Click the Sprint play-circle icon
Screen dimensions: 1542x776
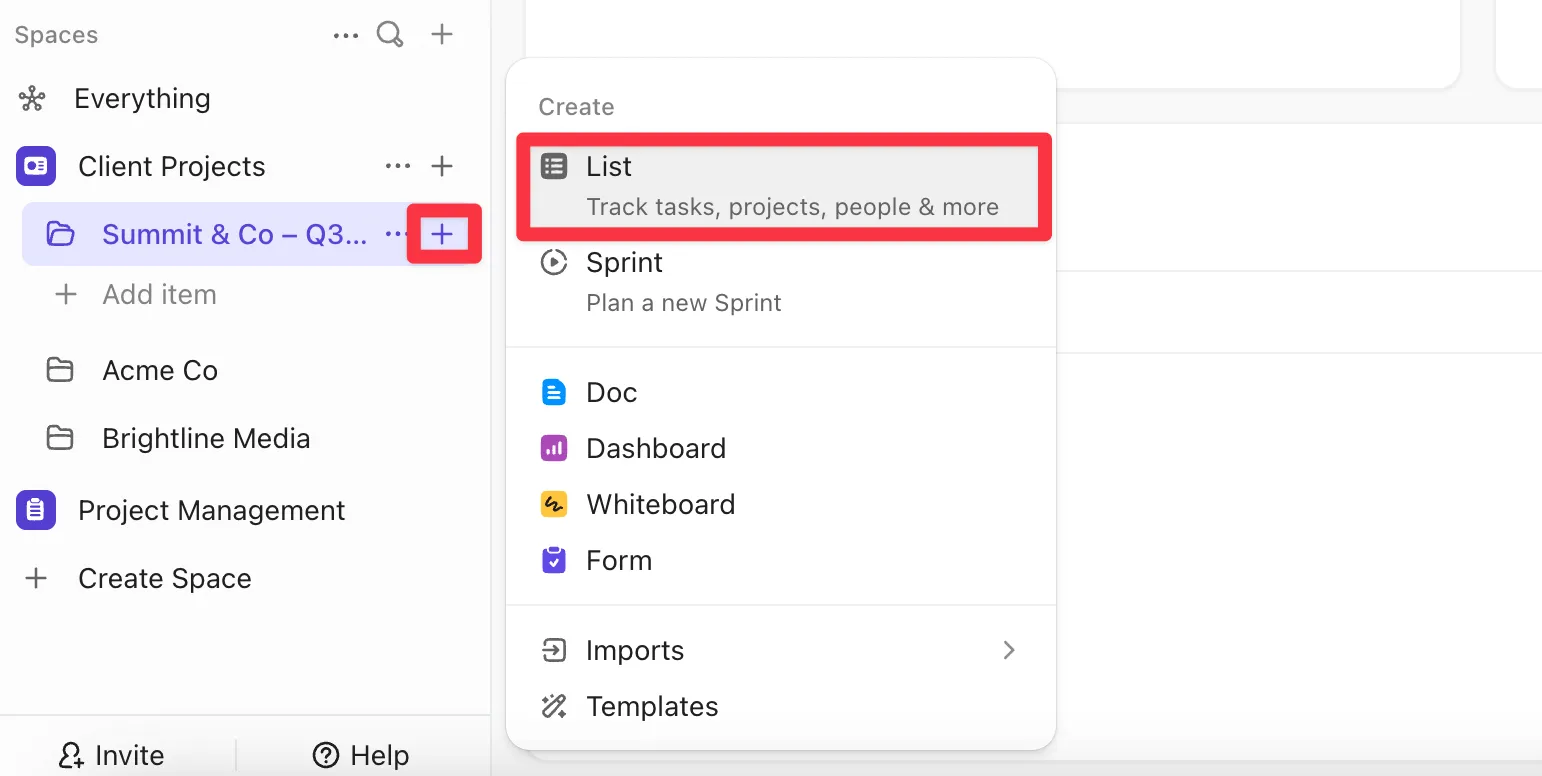[554, 262]
